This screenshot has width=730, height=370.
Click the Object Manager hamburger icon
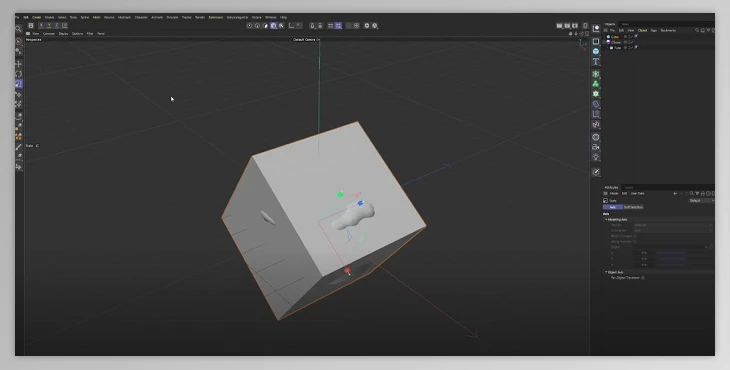click(x=606, y=30)
